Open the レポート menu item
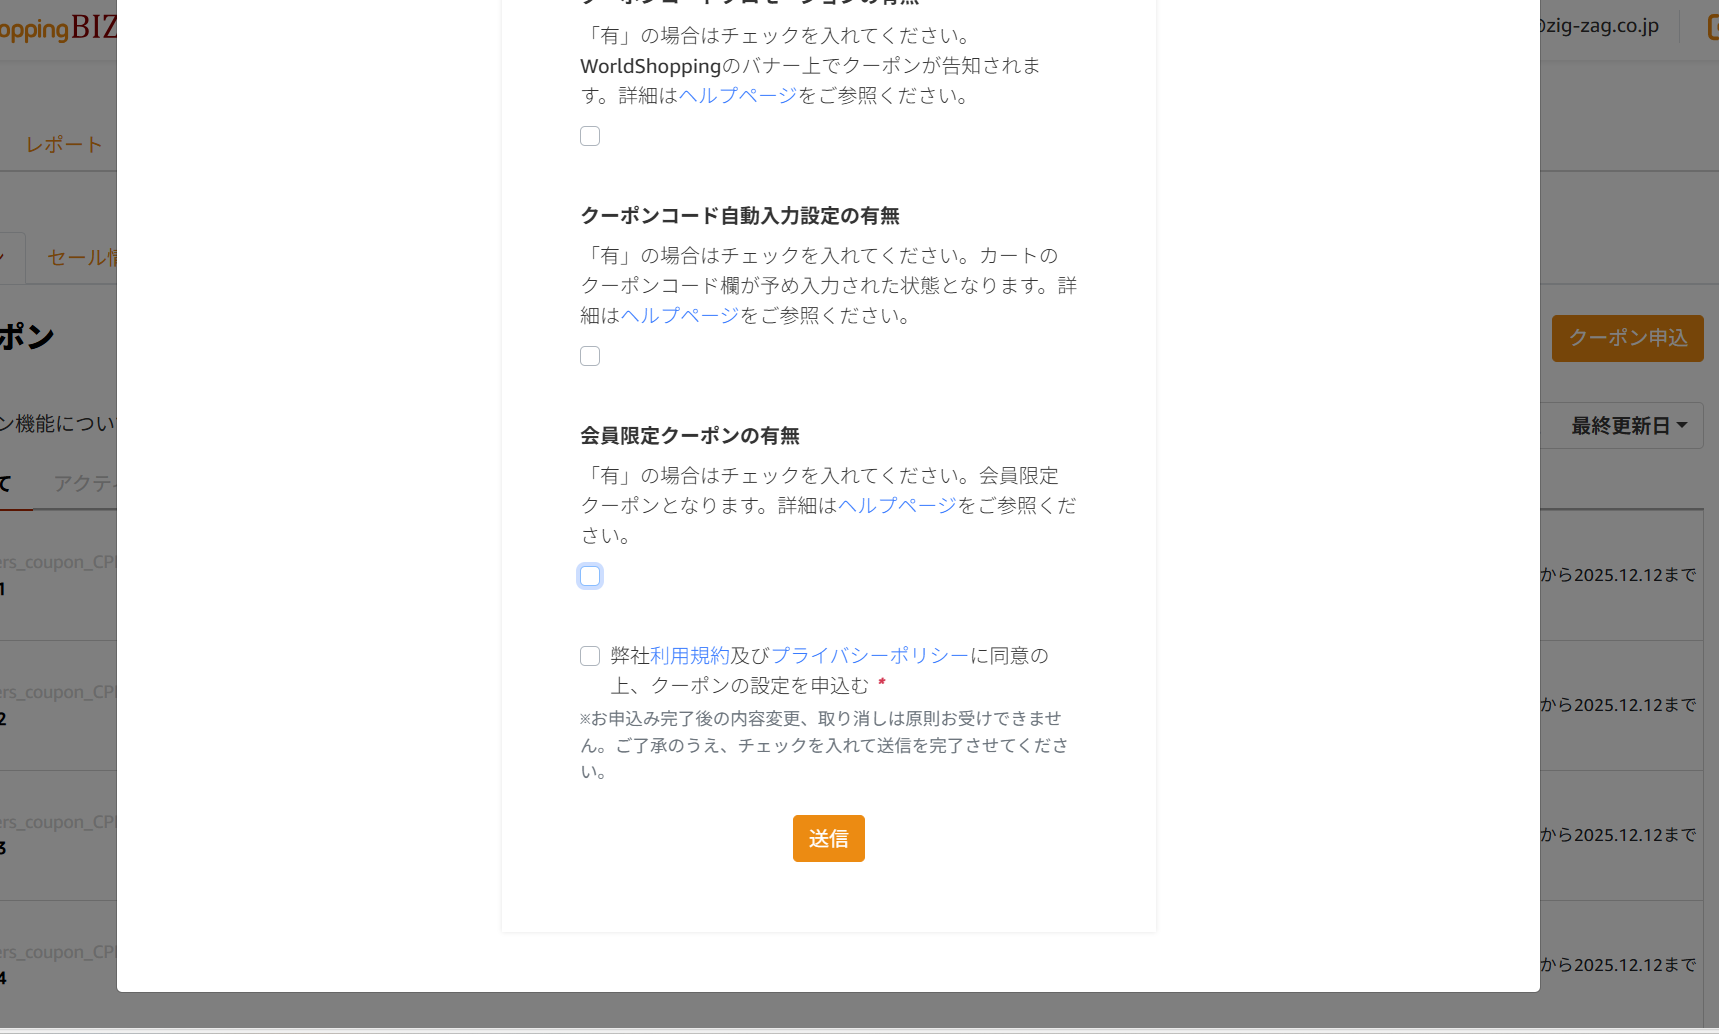Screen dimensions: 1719x1034 64,144
